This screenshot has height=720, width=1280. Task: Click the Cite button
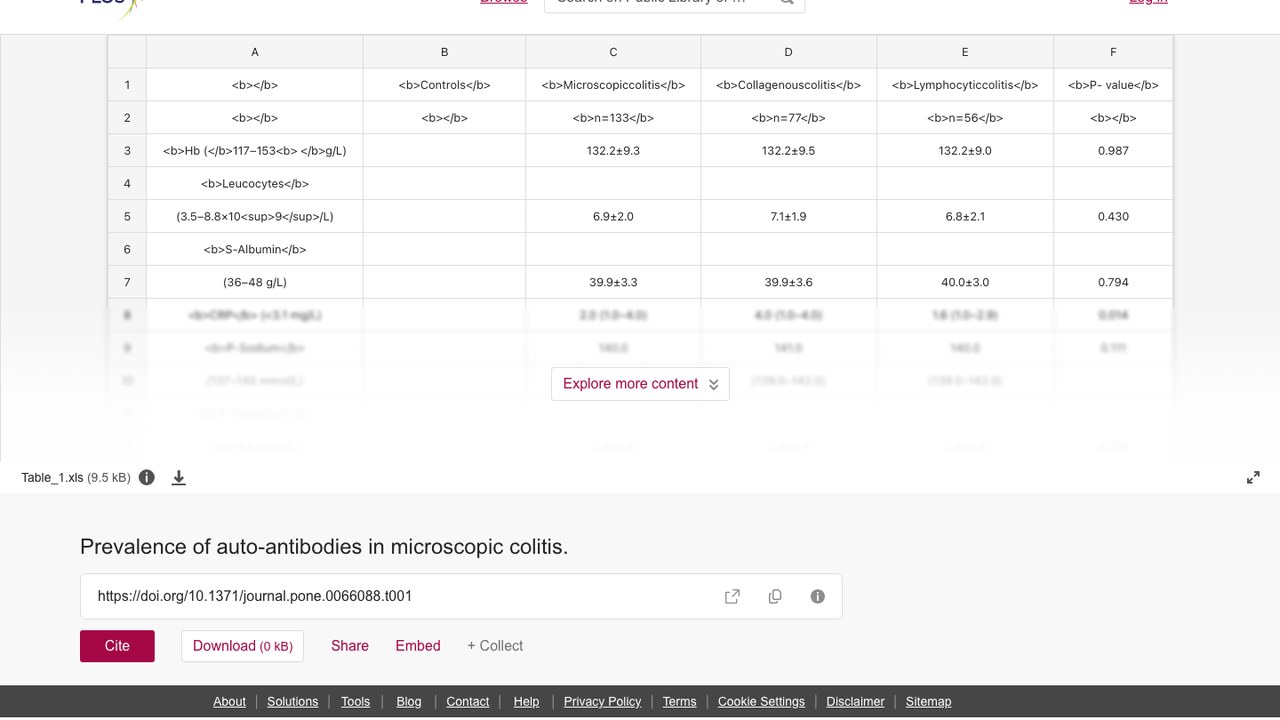(117, 646)
